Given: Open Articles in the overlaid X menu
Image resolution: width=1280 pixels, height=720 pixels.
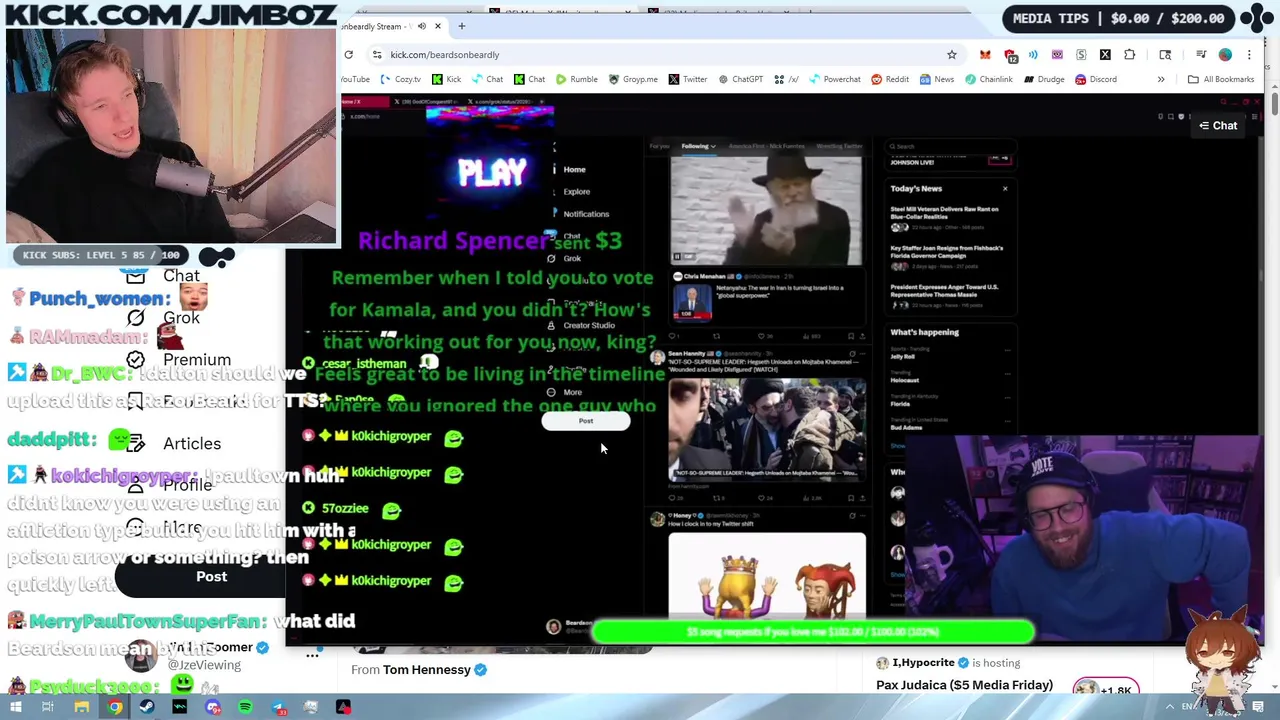Looking at the screenshot, I should coord(176,444).
